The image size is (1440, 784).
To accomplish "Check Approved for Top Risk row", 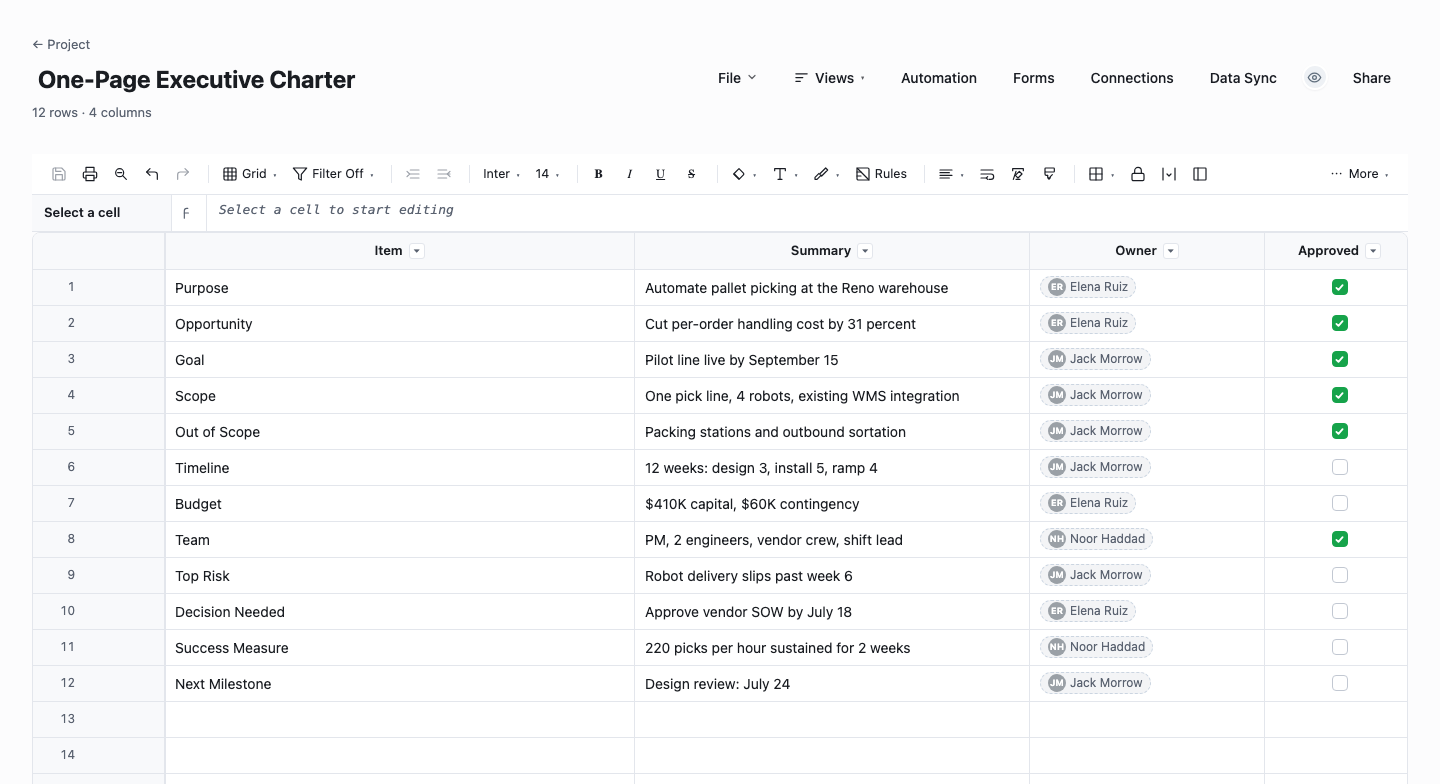I will coord(1340,575).
